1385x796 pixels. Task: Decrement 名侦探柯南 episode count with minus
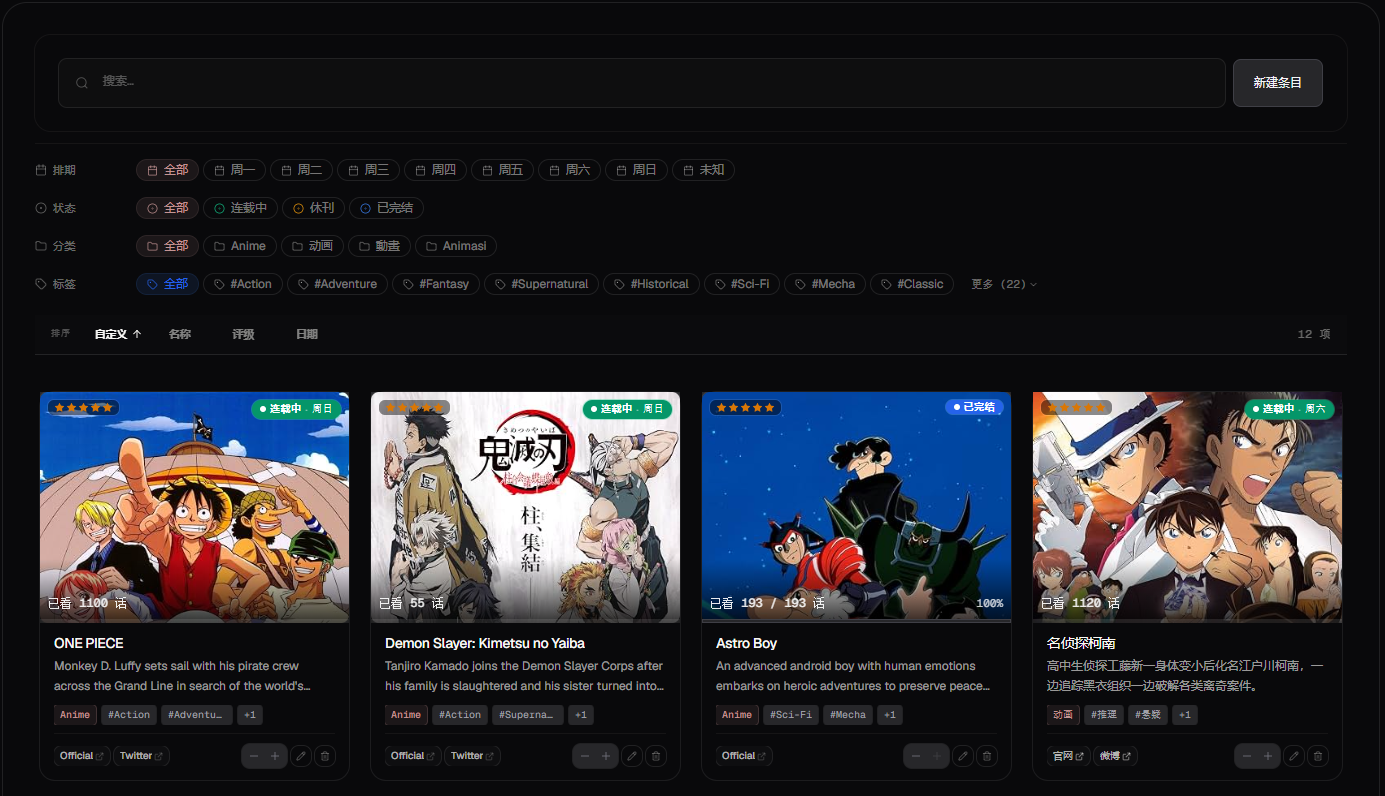(1247, 756)
